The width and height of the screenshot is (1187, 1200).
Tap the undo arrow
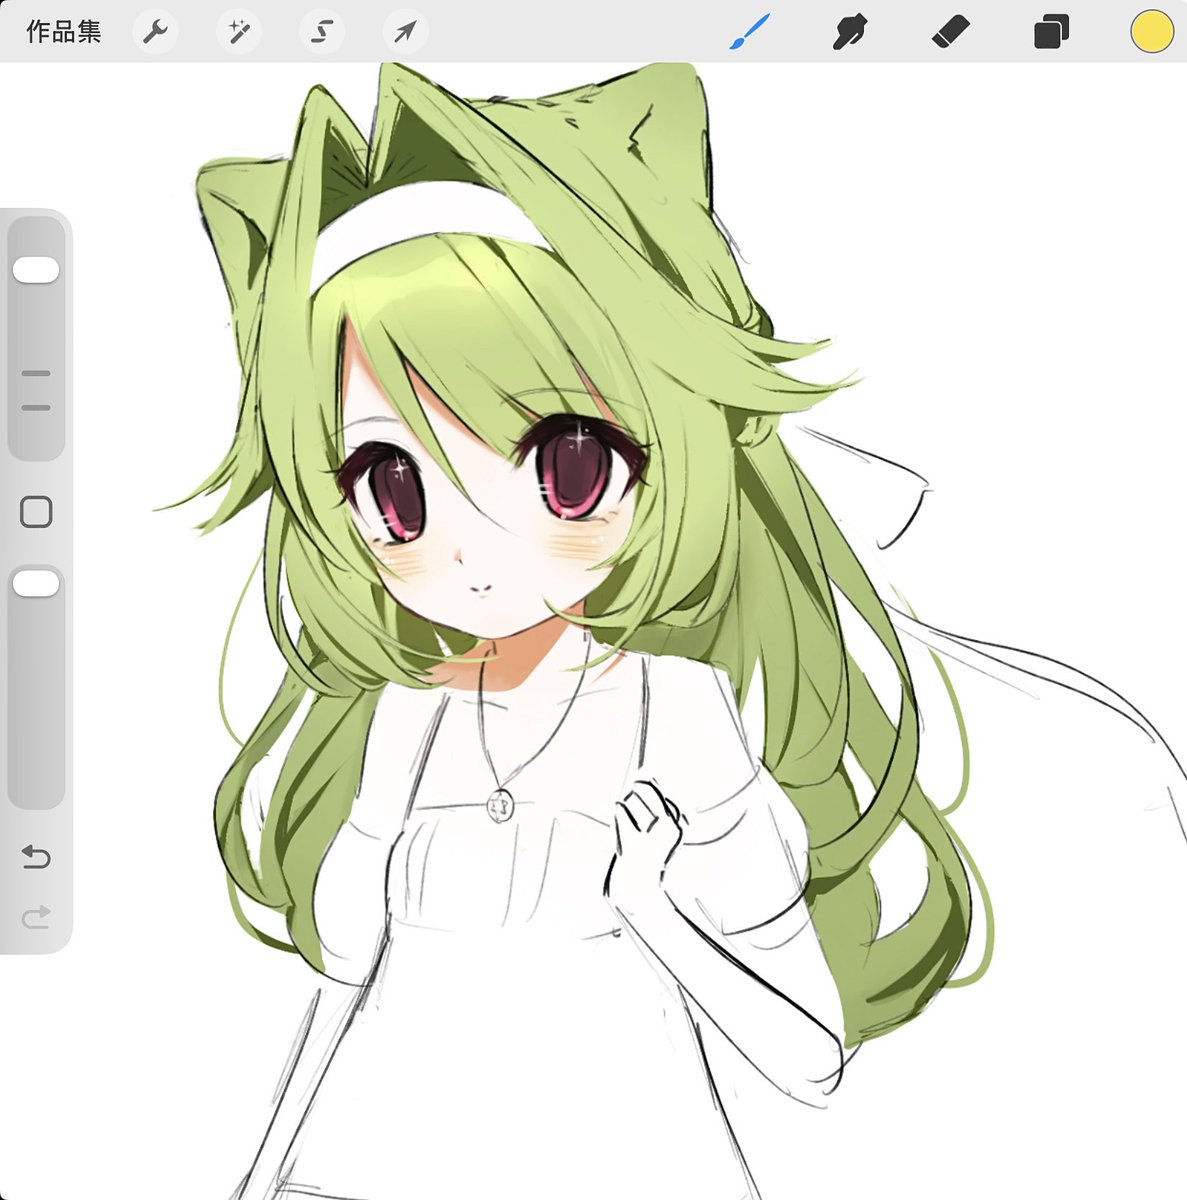tap(36, 857)
